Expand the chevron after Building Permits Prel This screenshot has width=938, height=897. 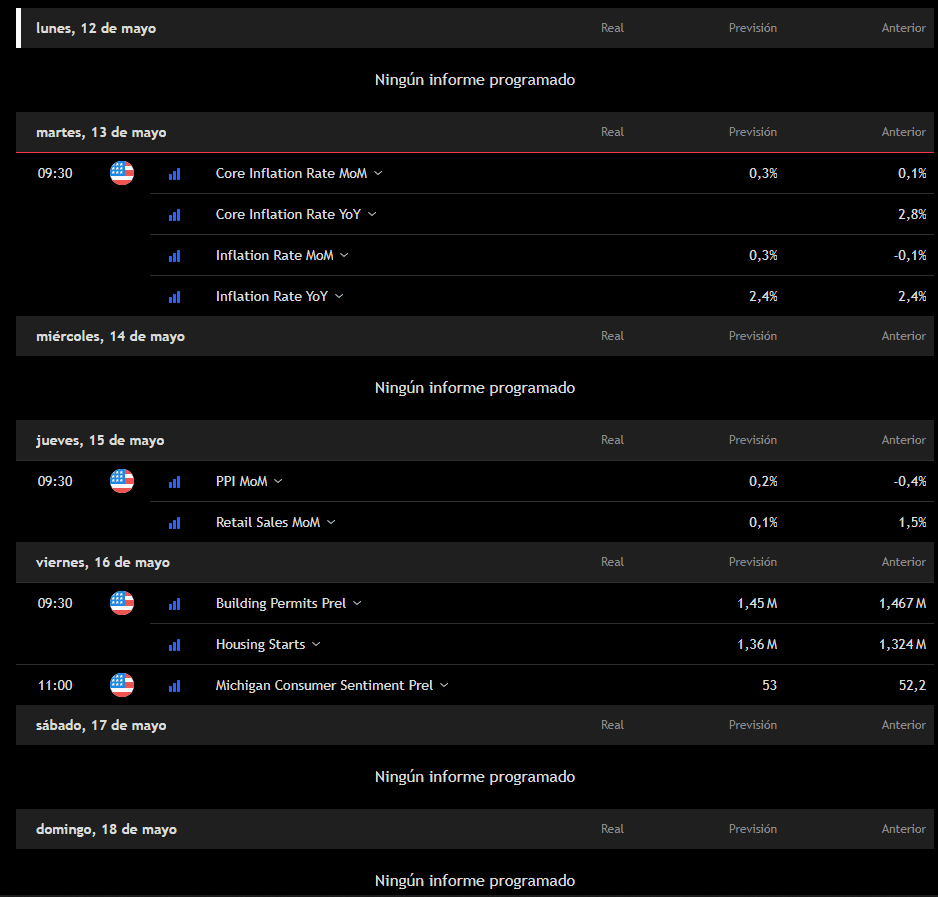pyautogui.click(x=357, y=603)
